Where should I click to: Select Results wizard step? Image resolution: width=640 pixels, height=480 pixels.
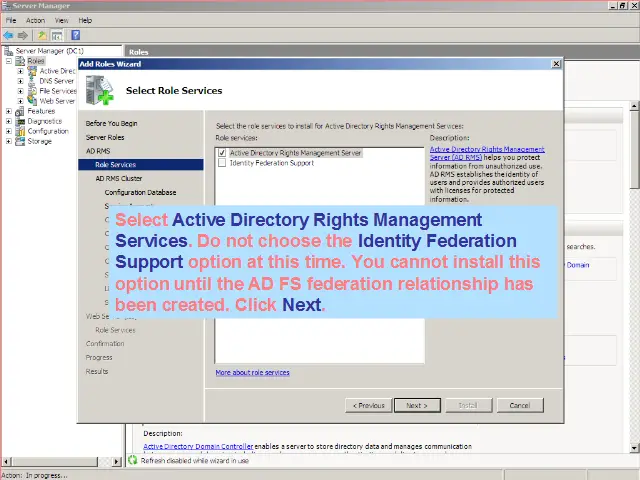tap(97, 371)
